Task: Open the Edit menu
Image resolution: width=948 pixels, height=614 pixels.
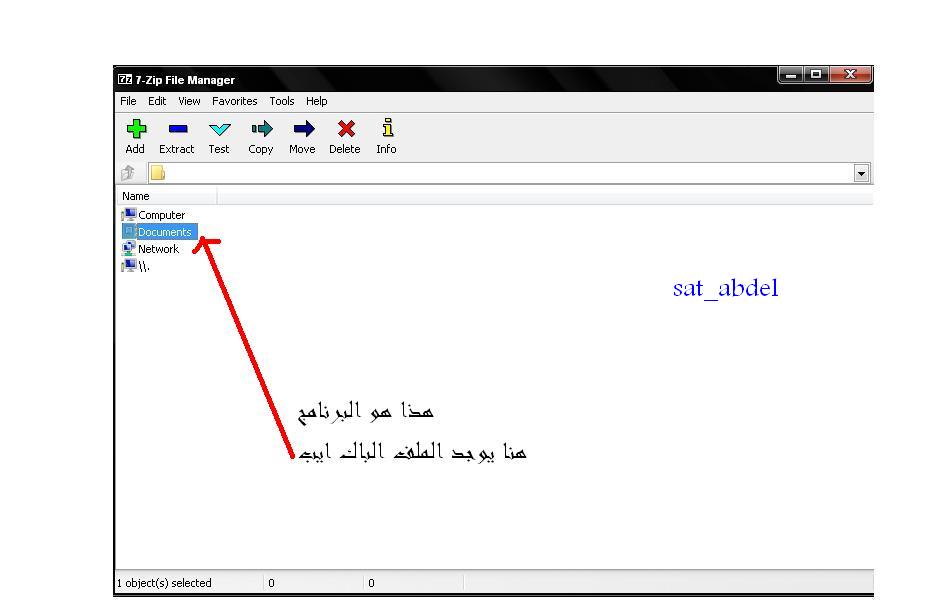Action: [x=157, y=101]
